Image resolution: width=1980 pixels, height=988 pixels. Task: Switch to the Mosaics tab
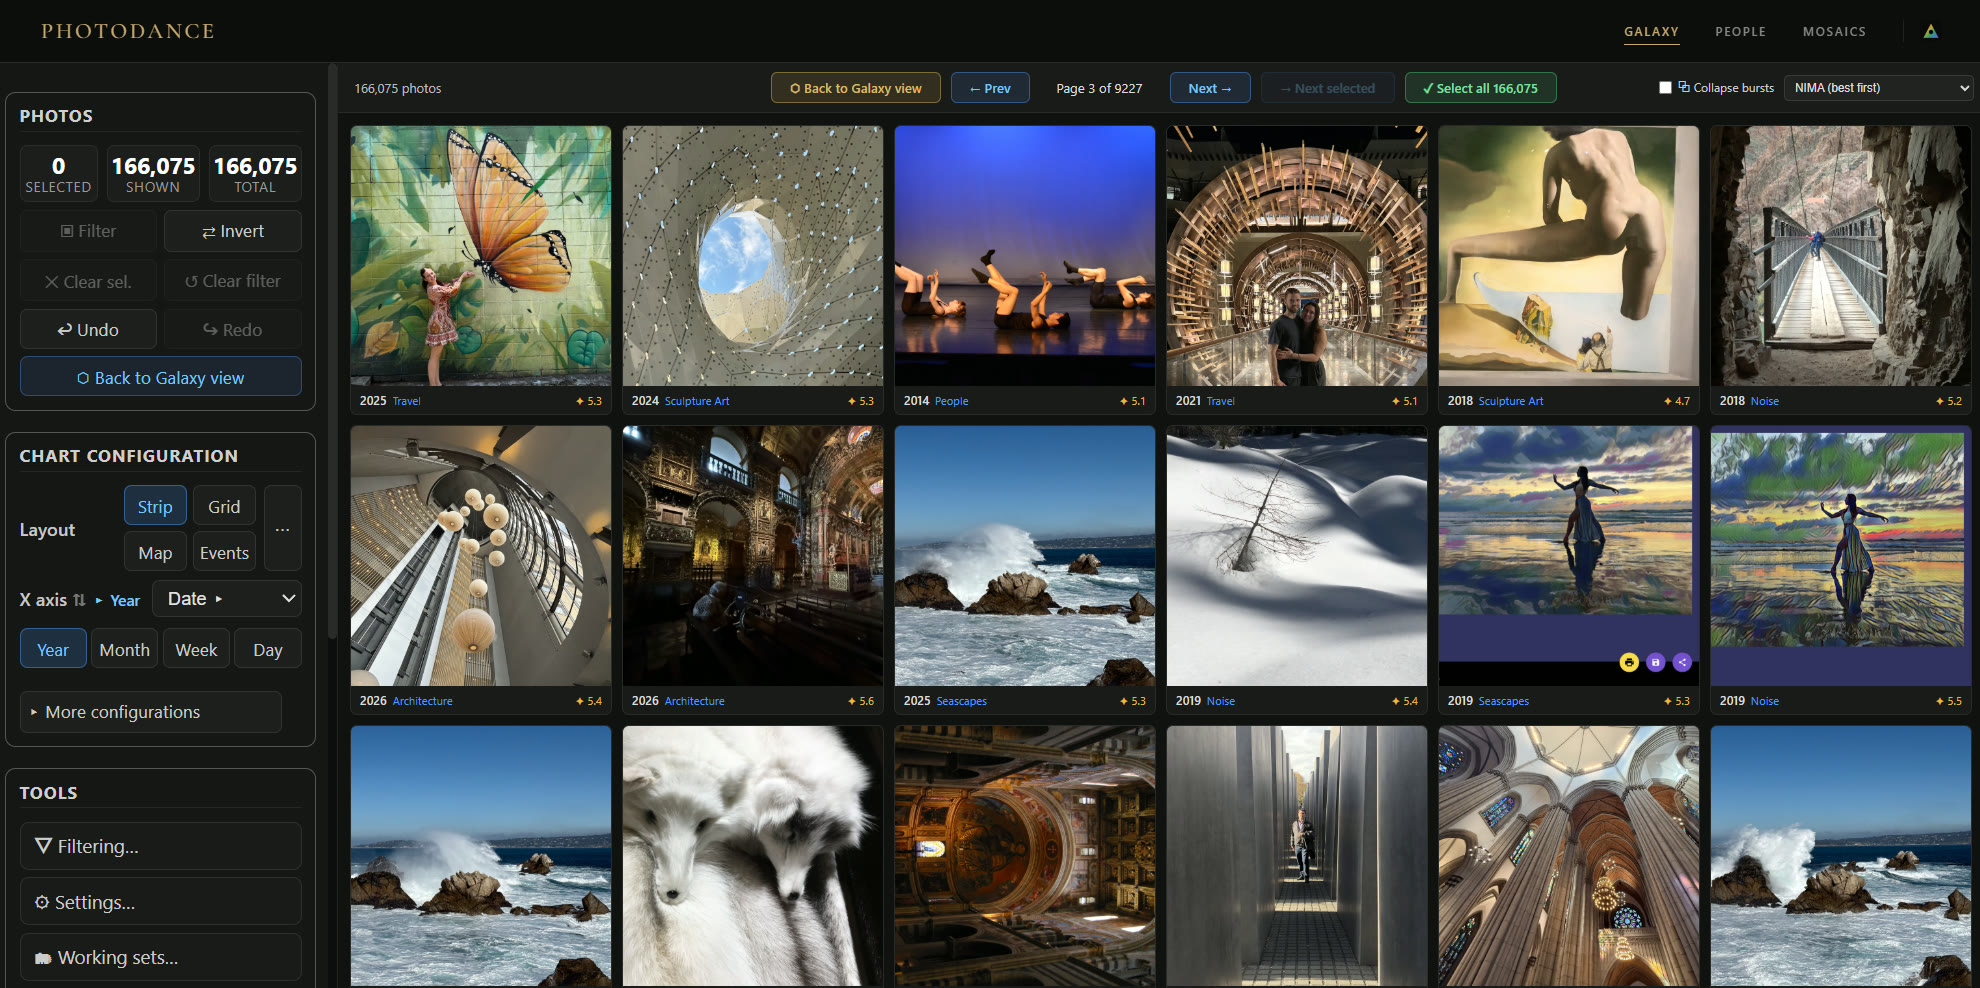pos(1834,32)
